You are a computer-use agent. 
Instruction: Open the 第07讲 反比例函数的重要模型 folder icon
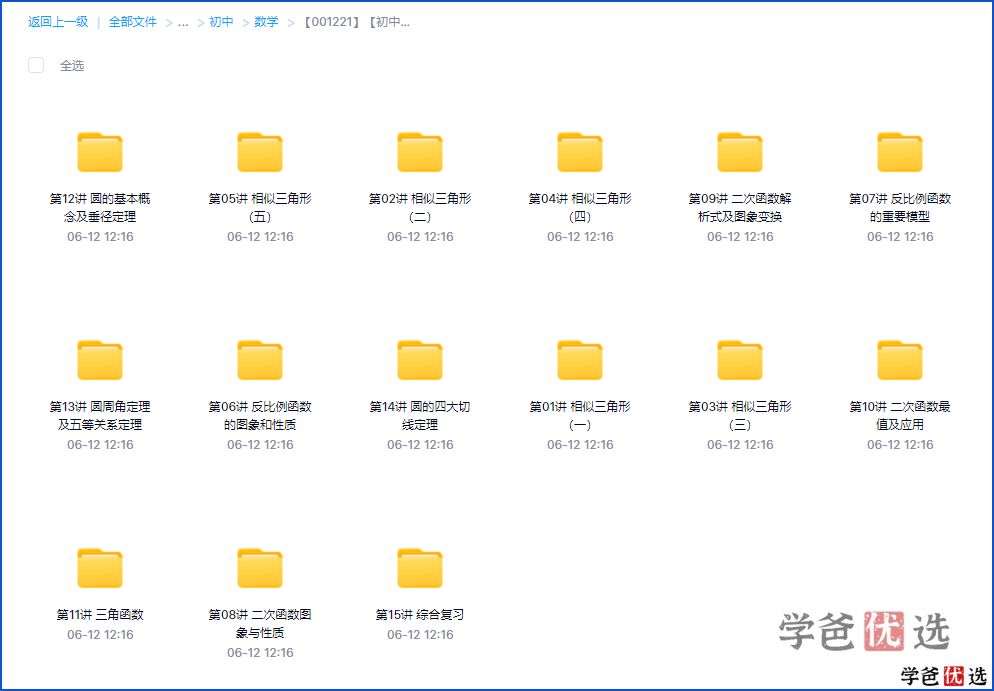coord(900,152)
